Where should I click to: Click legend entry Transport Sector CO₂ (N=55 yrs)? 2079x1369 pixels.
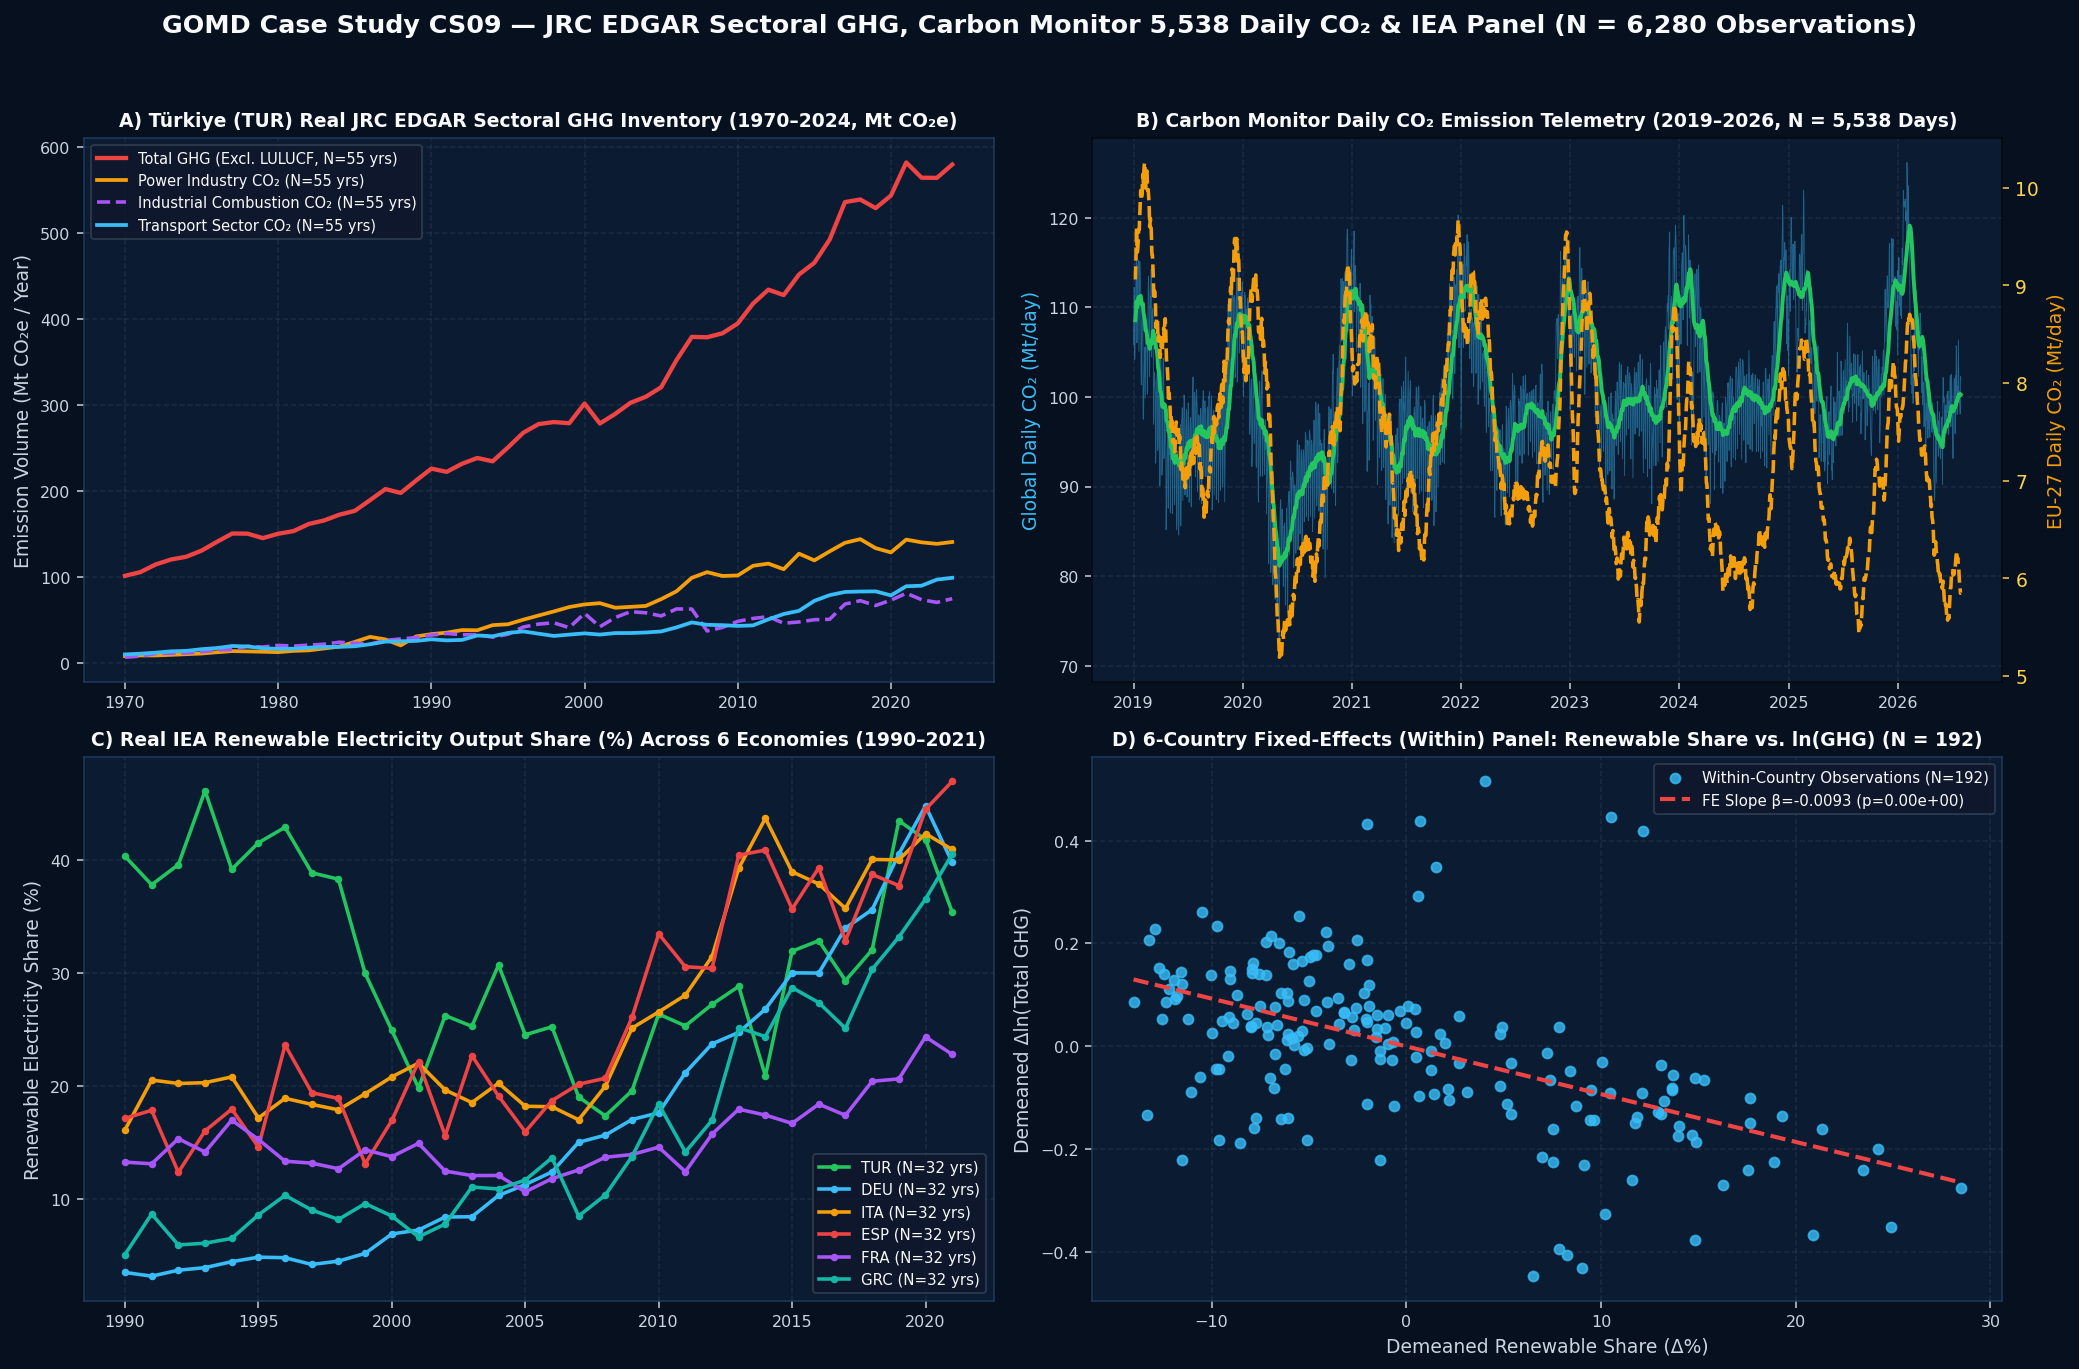pos(257,226)
